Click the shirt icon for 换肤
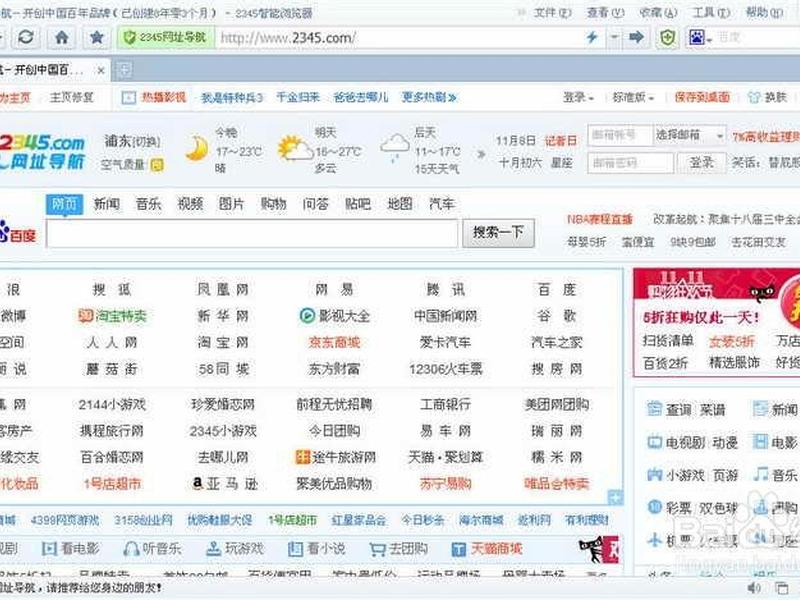Screen dimensions: 800x600 [754, 97]
